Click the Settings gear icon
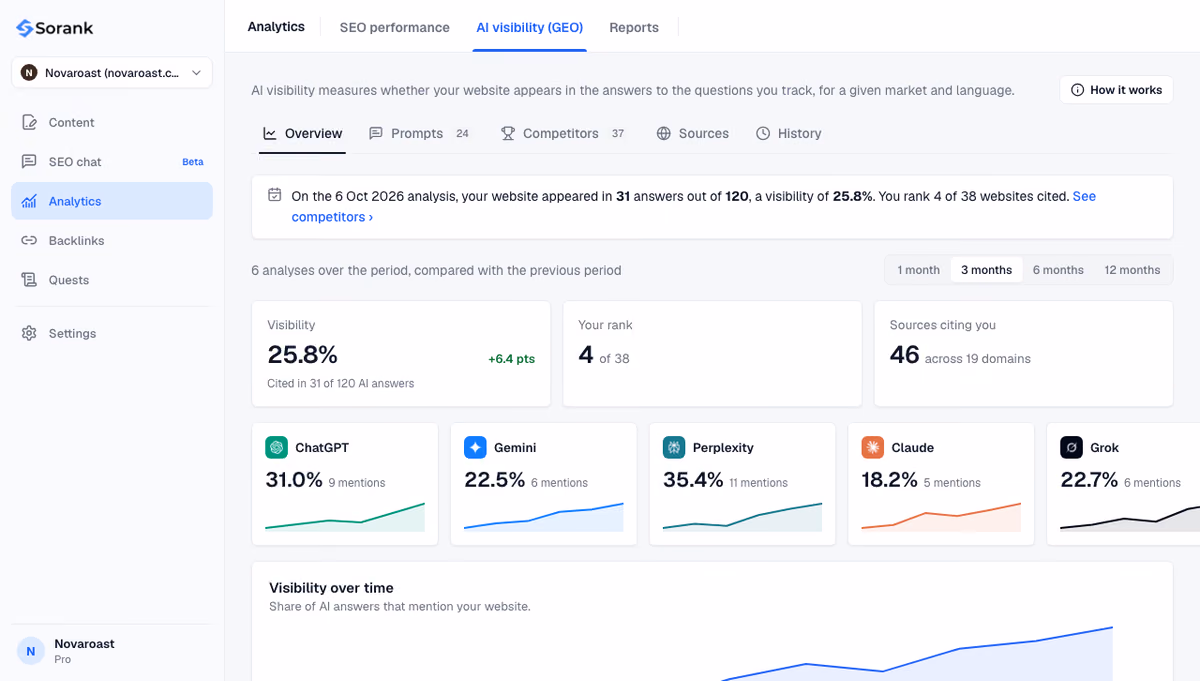The image size is (1200, 681). point(29,333)
